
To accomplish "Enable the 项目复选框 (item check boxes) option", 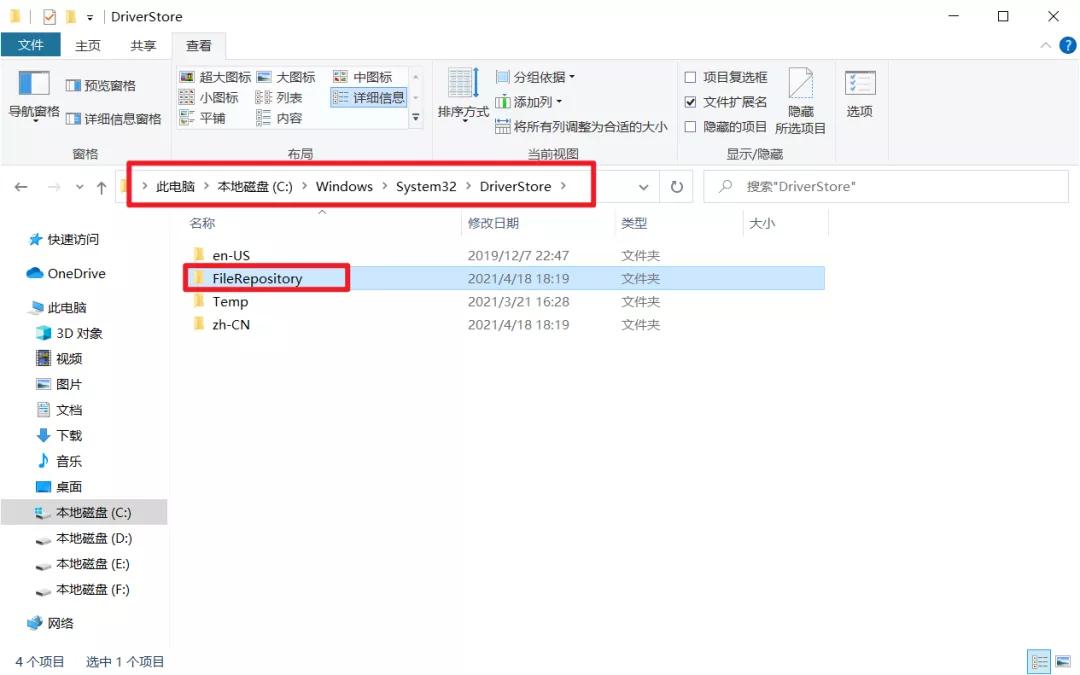I will (691, 75).
